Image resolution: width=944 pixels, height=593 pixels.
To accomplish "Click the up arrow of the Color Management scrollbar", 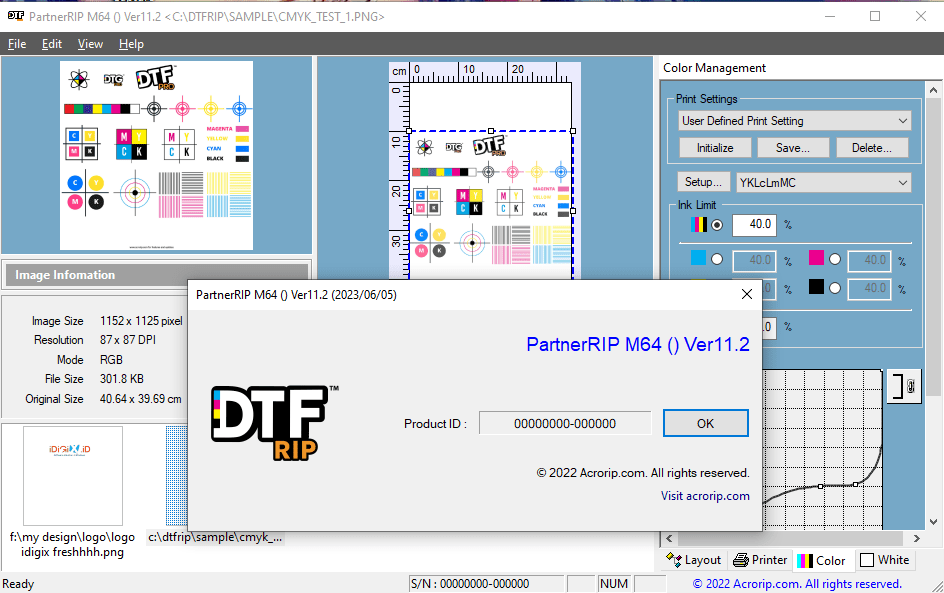I will pos(933,90).
